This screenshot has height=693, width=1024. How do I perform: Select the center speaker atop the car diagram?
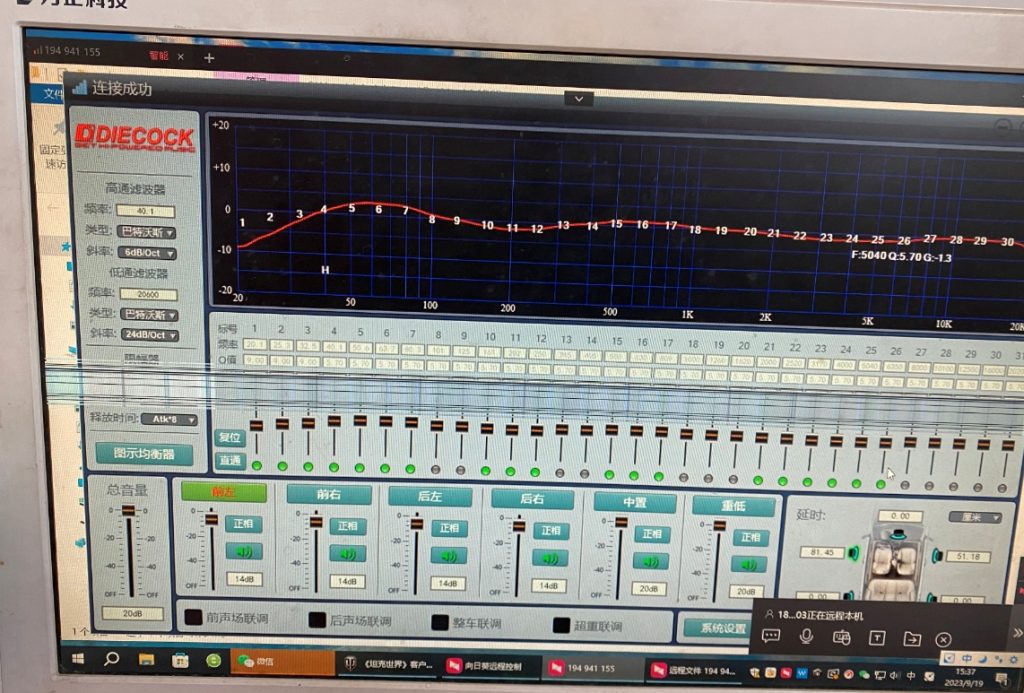coord(899,534)
